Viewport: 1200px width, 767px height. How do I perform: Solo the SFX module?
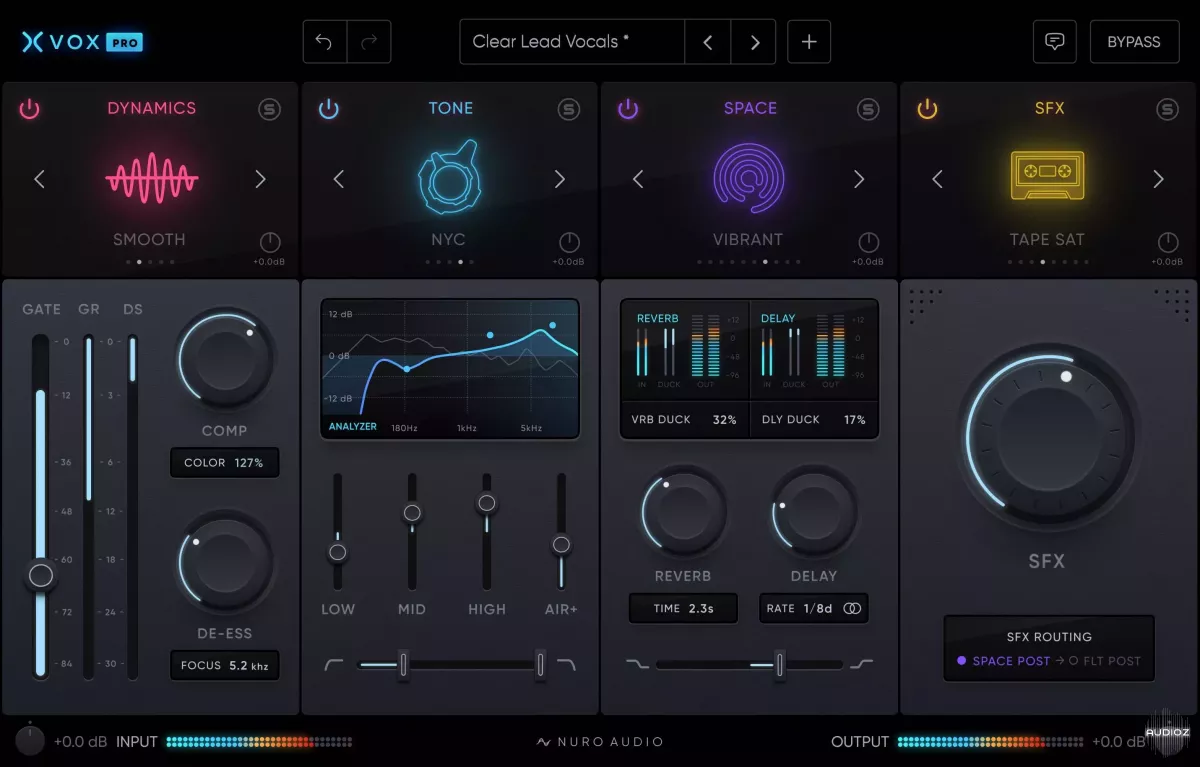click(x=1167, y=109)
